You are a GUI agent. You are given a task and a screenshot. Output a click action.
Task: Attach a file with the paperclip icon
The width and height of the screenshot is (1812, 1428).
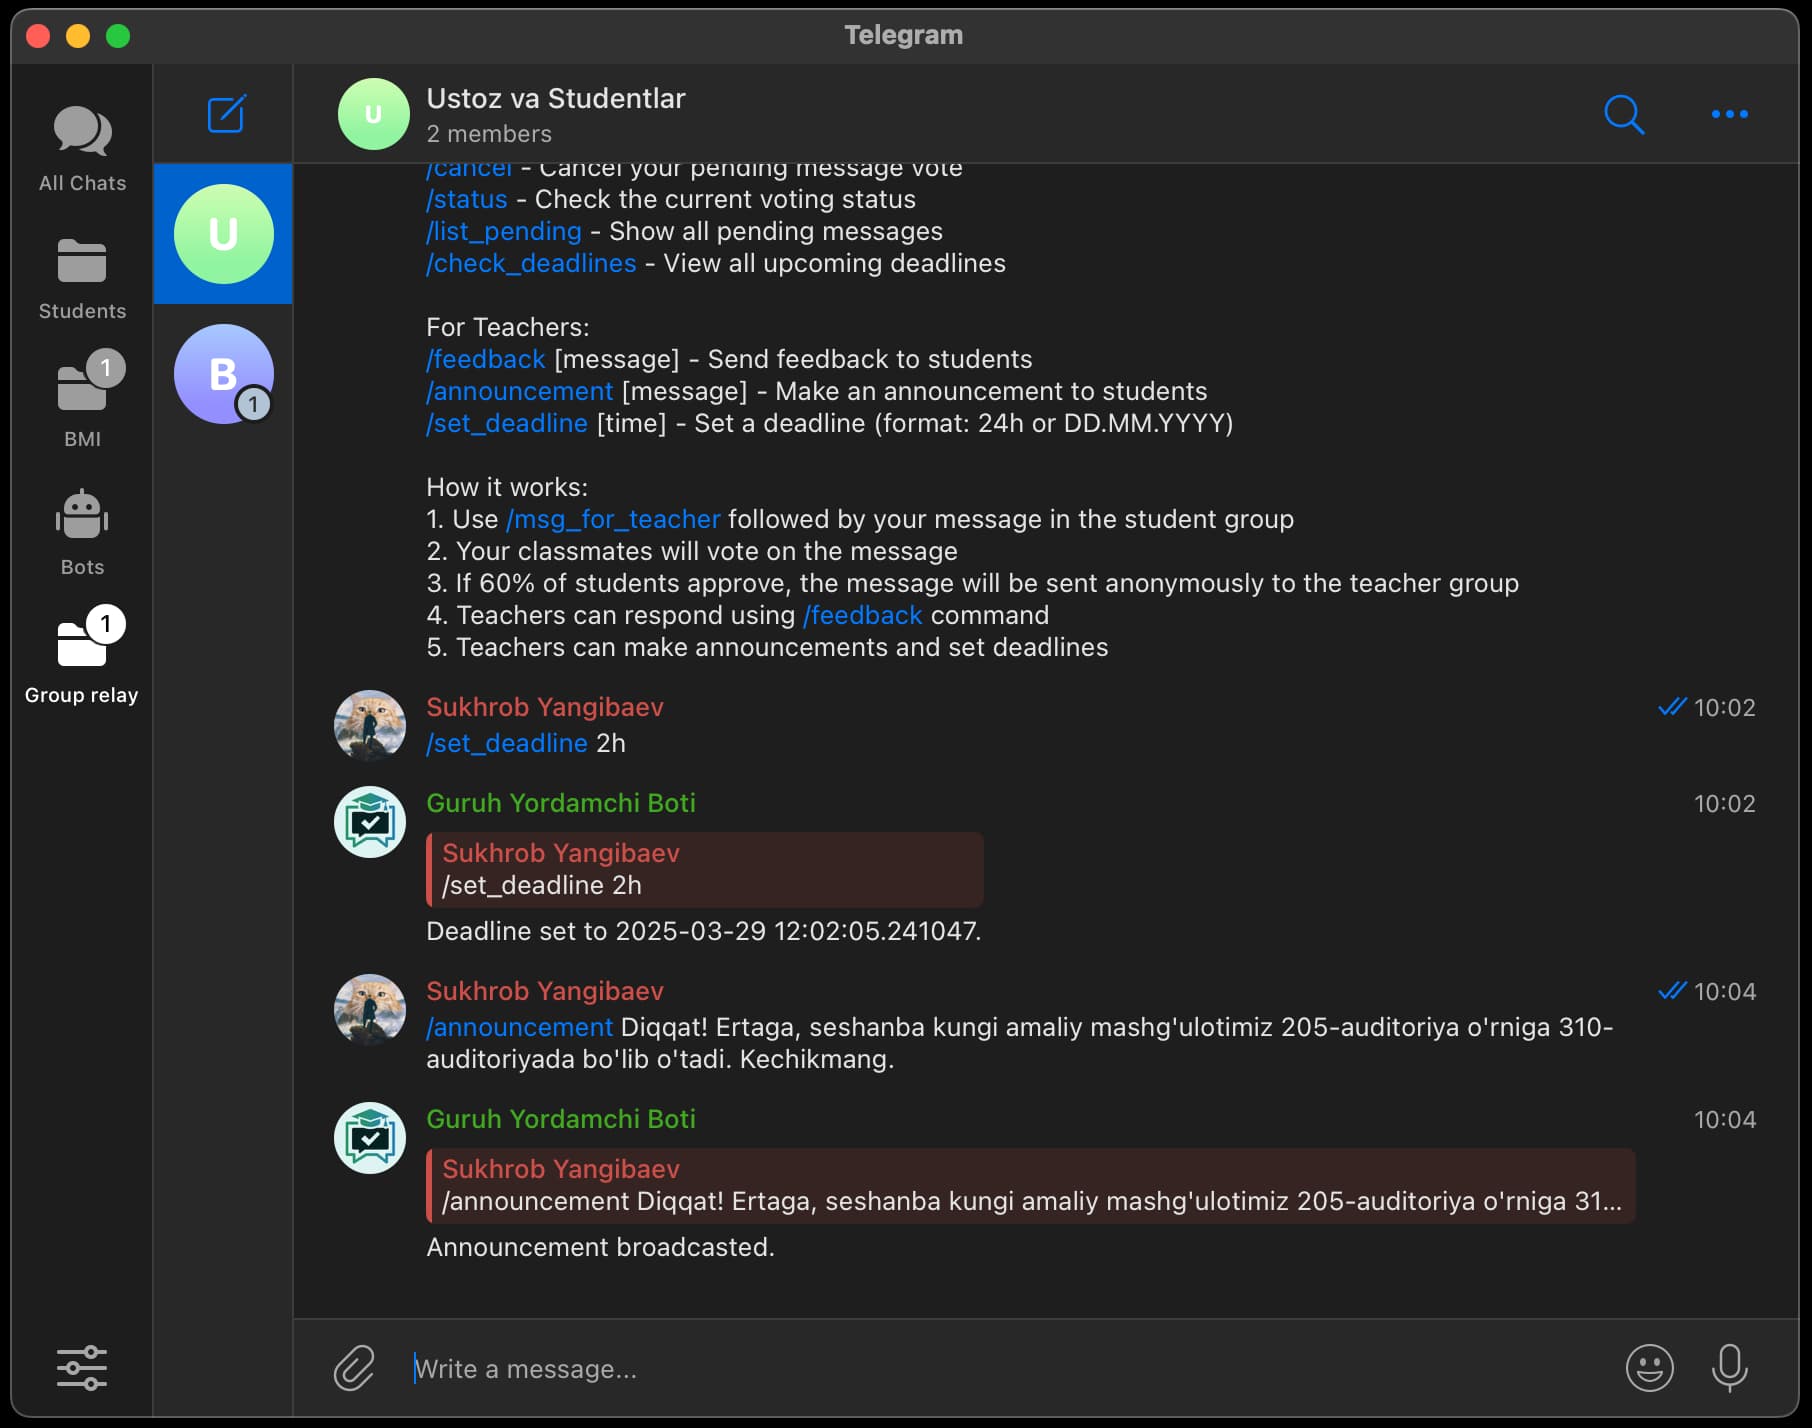click(354, 1368)
